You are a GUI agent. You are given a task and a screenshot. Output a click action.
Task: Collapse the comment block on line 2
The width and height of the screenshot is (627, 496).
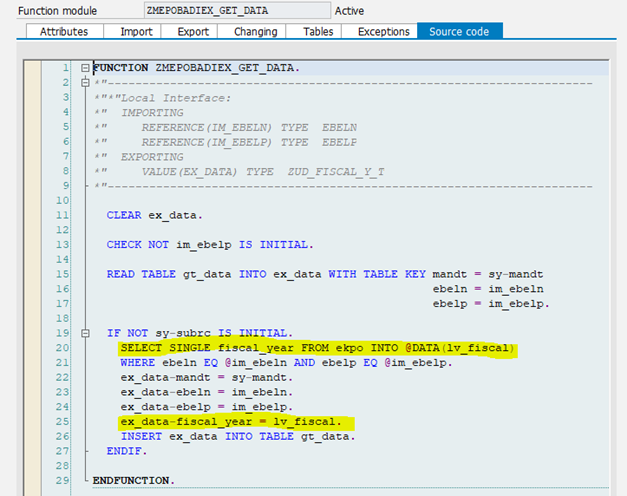pyautogui.click(x=85, y=83)
